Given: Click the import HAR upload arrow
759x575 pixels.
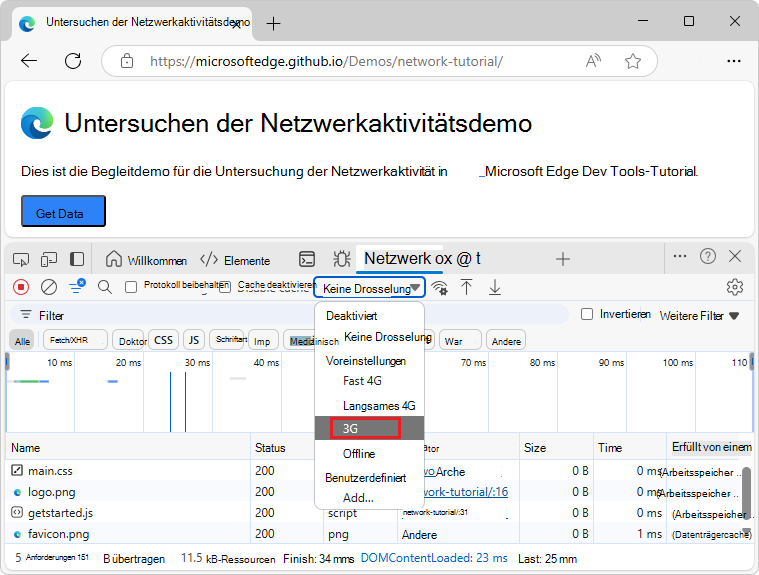Looking at the screenshot, I should coord(466,287).
